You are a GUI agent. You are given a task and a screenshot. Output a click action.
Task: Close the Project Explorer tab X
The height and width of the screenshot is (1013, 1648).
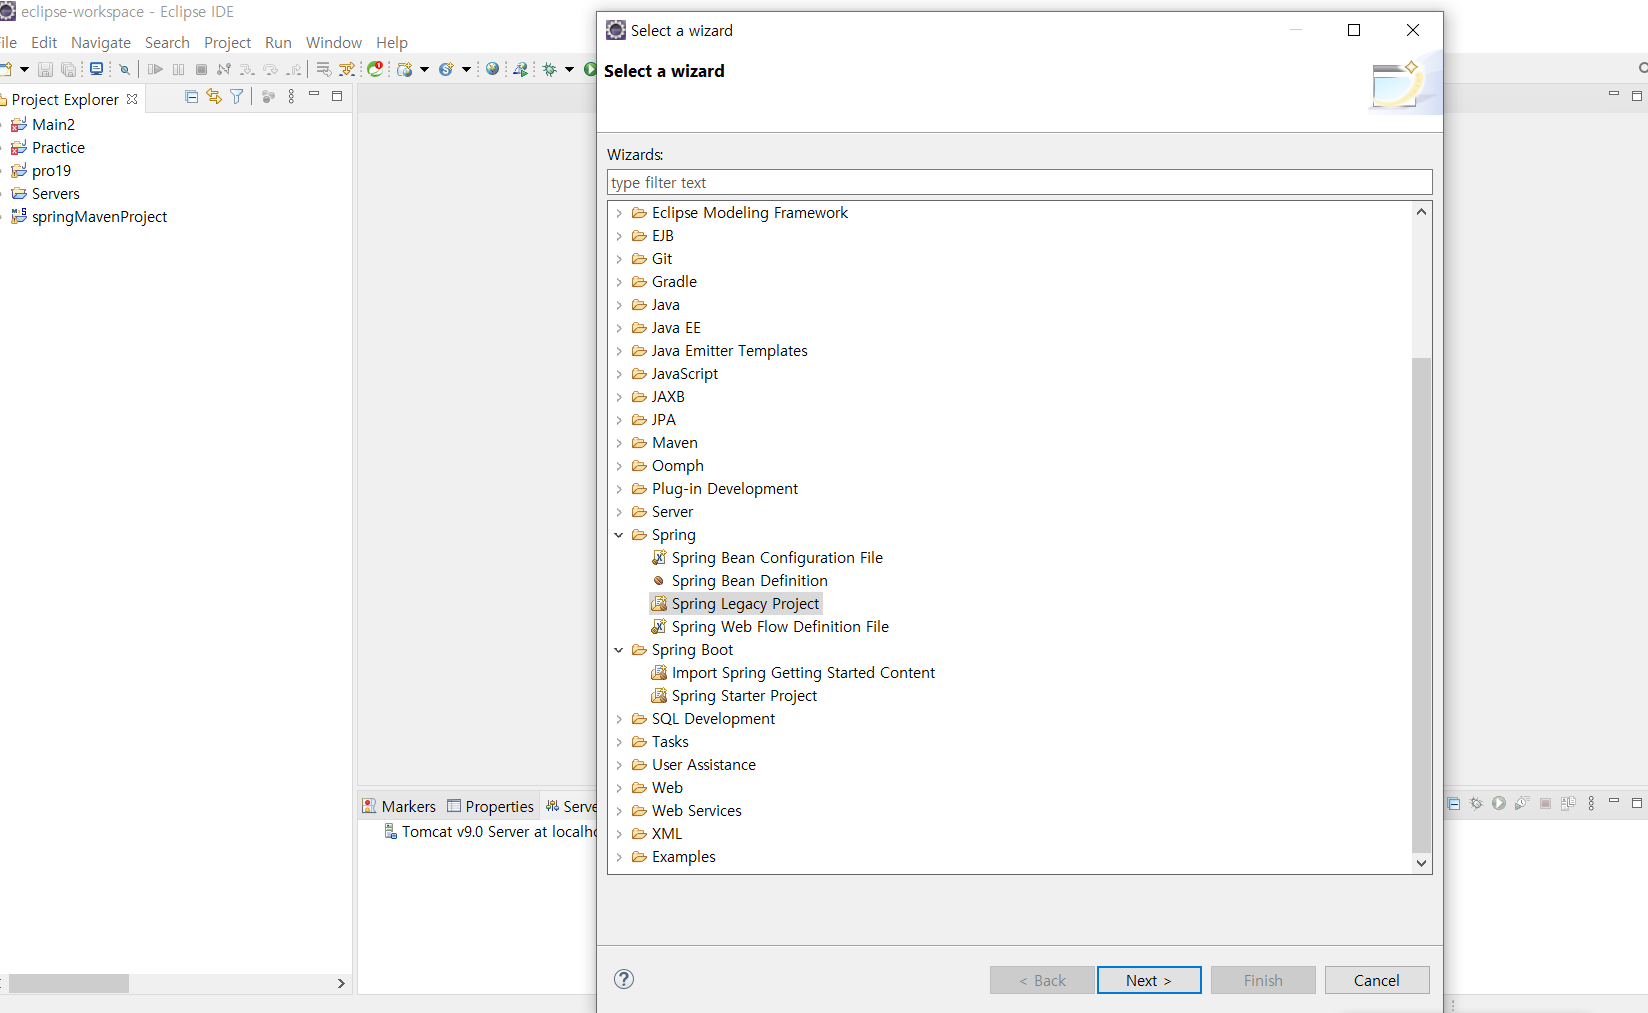click(132, 99)
